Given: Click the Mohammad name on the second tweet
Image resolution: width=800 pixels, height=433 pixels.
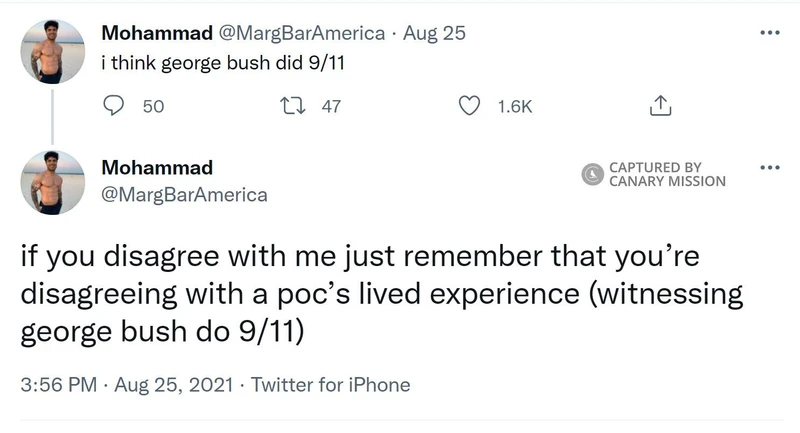Looking at the screenshot, I should (x=157, y=168).
